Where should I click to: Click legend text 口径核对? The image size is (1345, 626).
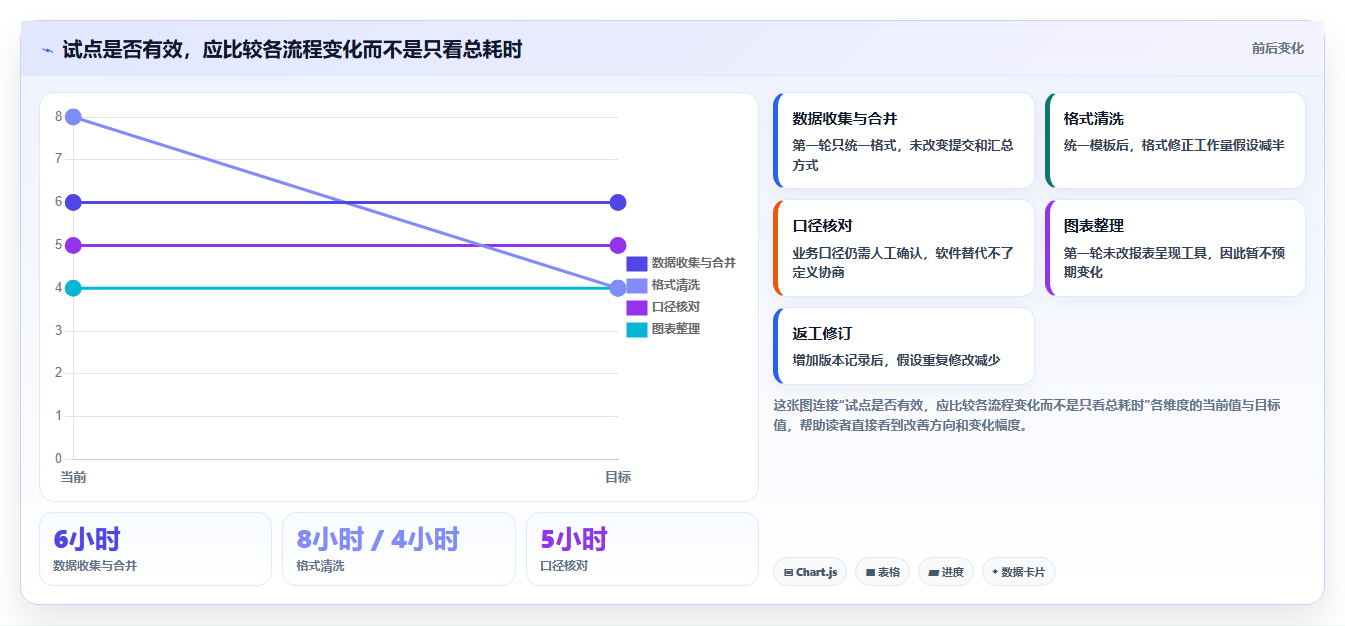click(x=676, y=307)
